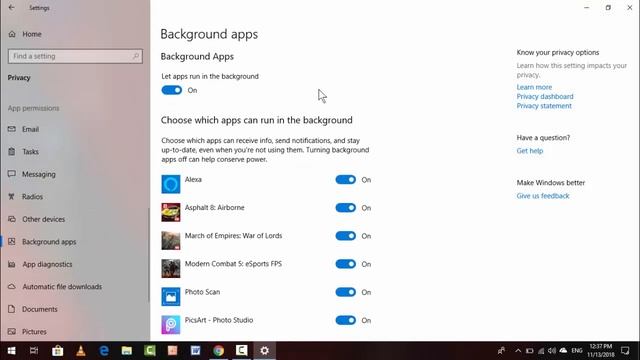The width and height of the screenshot is (640, 360).
Task: Click the Modern Combat 5 app icon
Action: click(171, 269)
